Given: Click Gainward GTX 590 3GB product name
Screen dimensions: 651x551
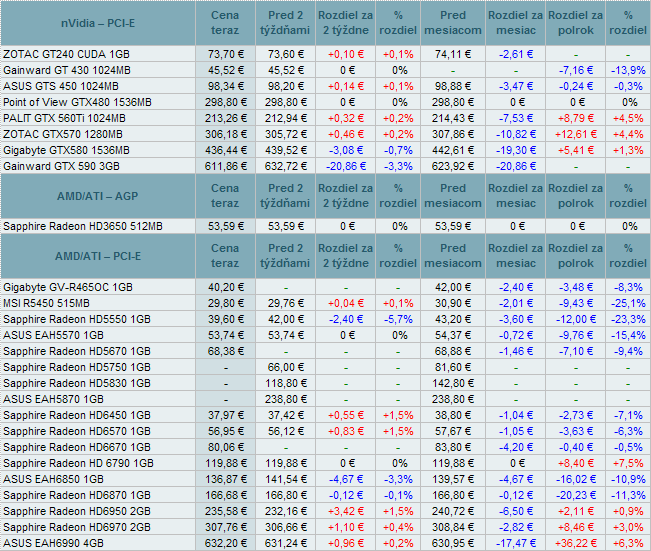Looking at the screenshot, I should (61, 165).
